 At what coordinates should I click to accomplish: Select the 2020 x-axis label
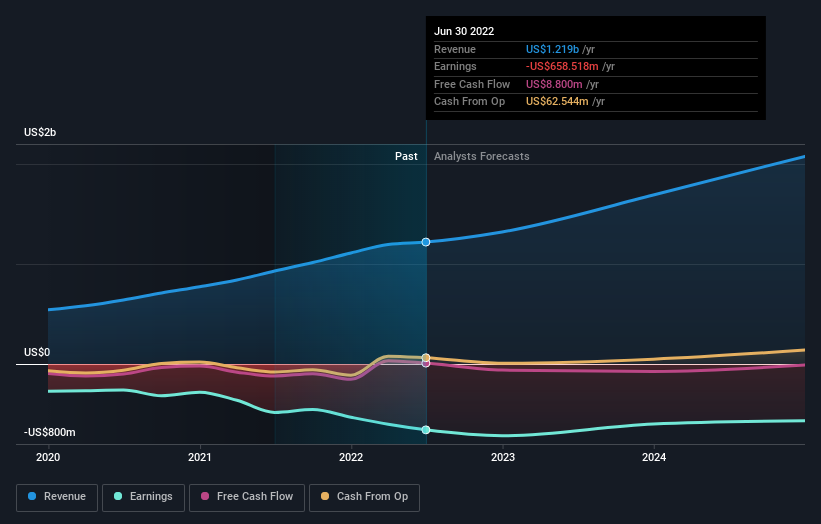48,457
